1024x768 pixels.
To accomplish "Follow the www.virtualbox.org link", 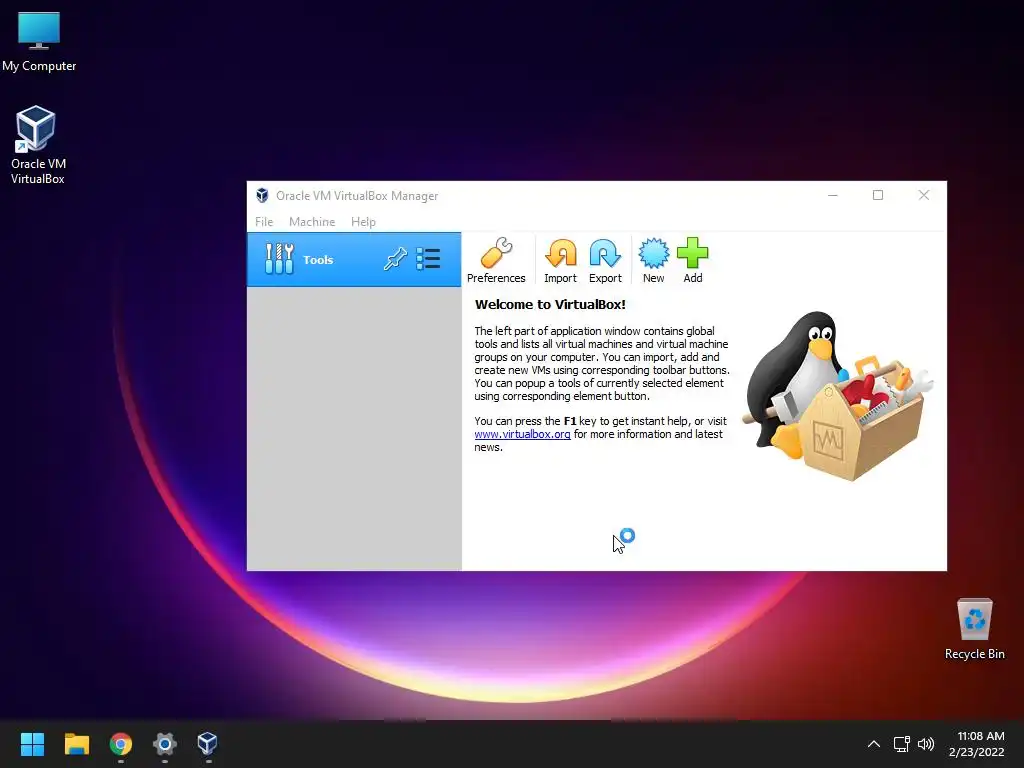I will click(522, 434).
